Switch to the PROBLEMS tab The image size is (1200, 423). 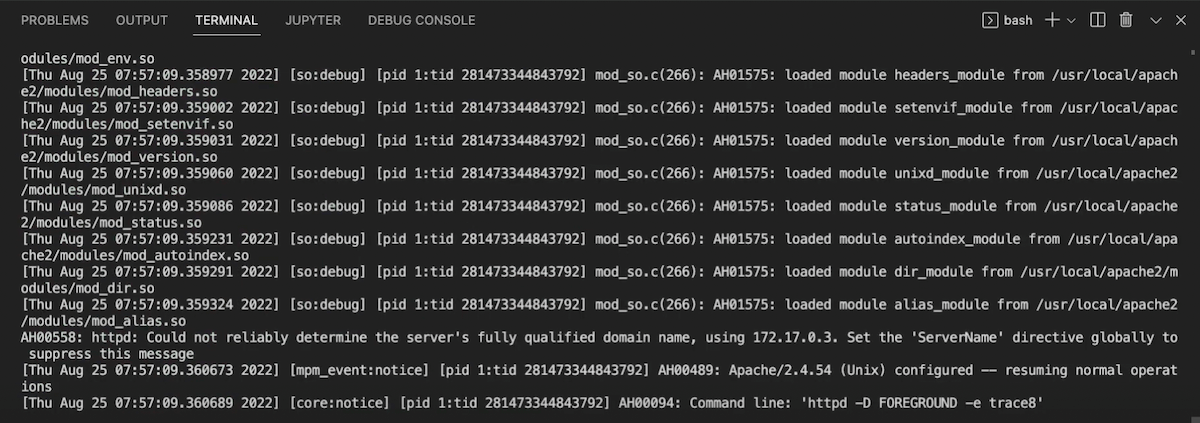point(55,20)
